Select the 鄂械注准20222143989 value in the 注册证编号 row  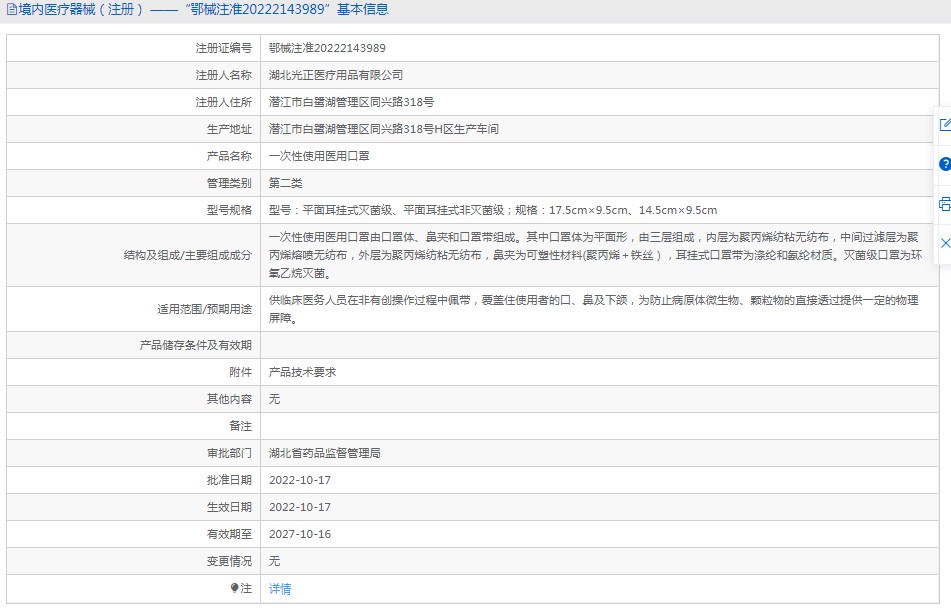[x=327, y=48]
